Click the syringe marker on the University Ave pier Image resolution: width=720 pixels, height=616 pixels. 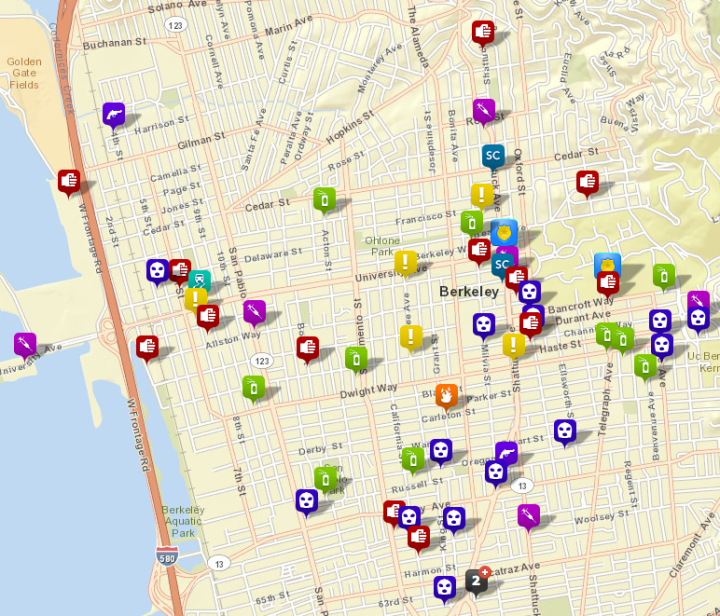25,345
